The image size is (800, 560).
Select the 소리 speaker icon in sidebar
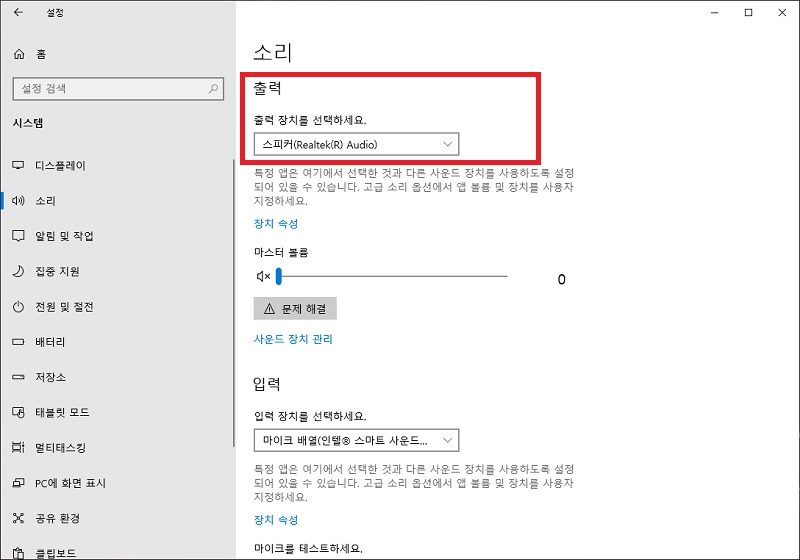[18, 200]
